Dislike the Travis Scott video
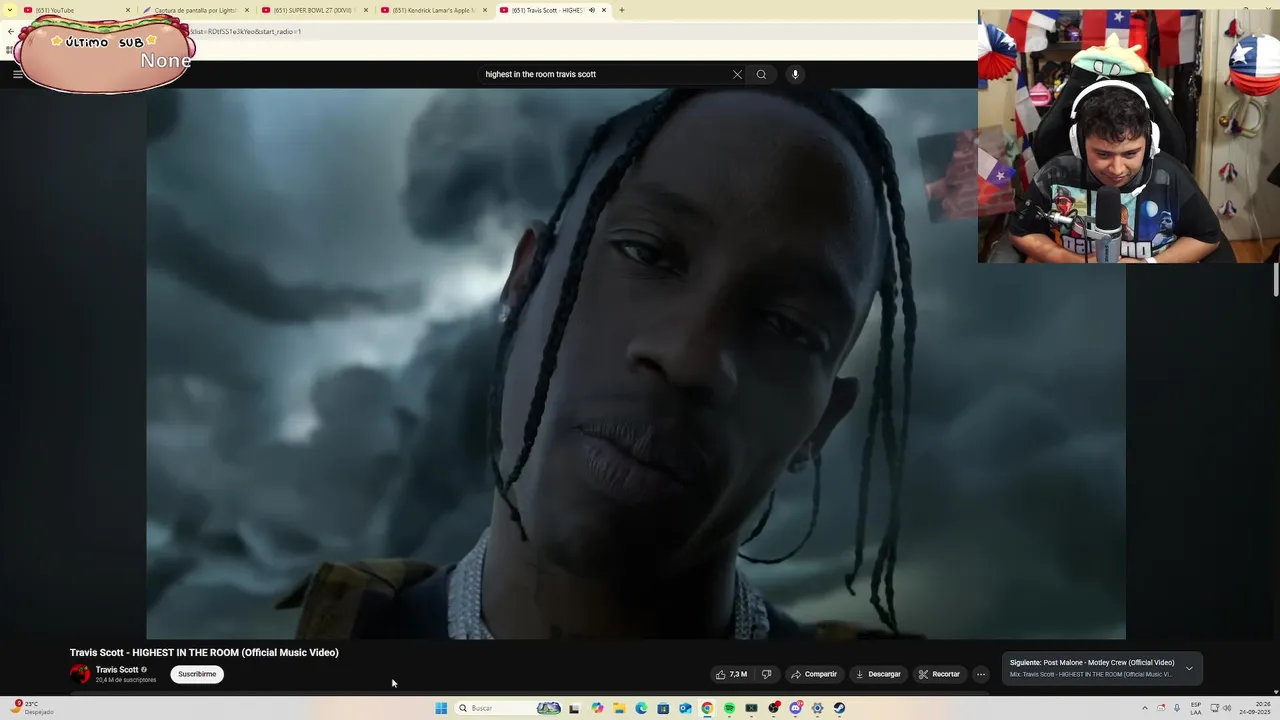This screenshot has width=1280, height=720. click(x=766, y=674)
